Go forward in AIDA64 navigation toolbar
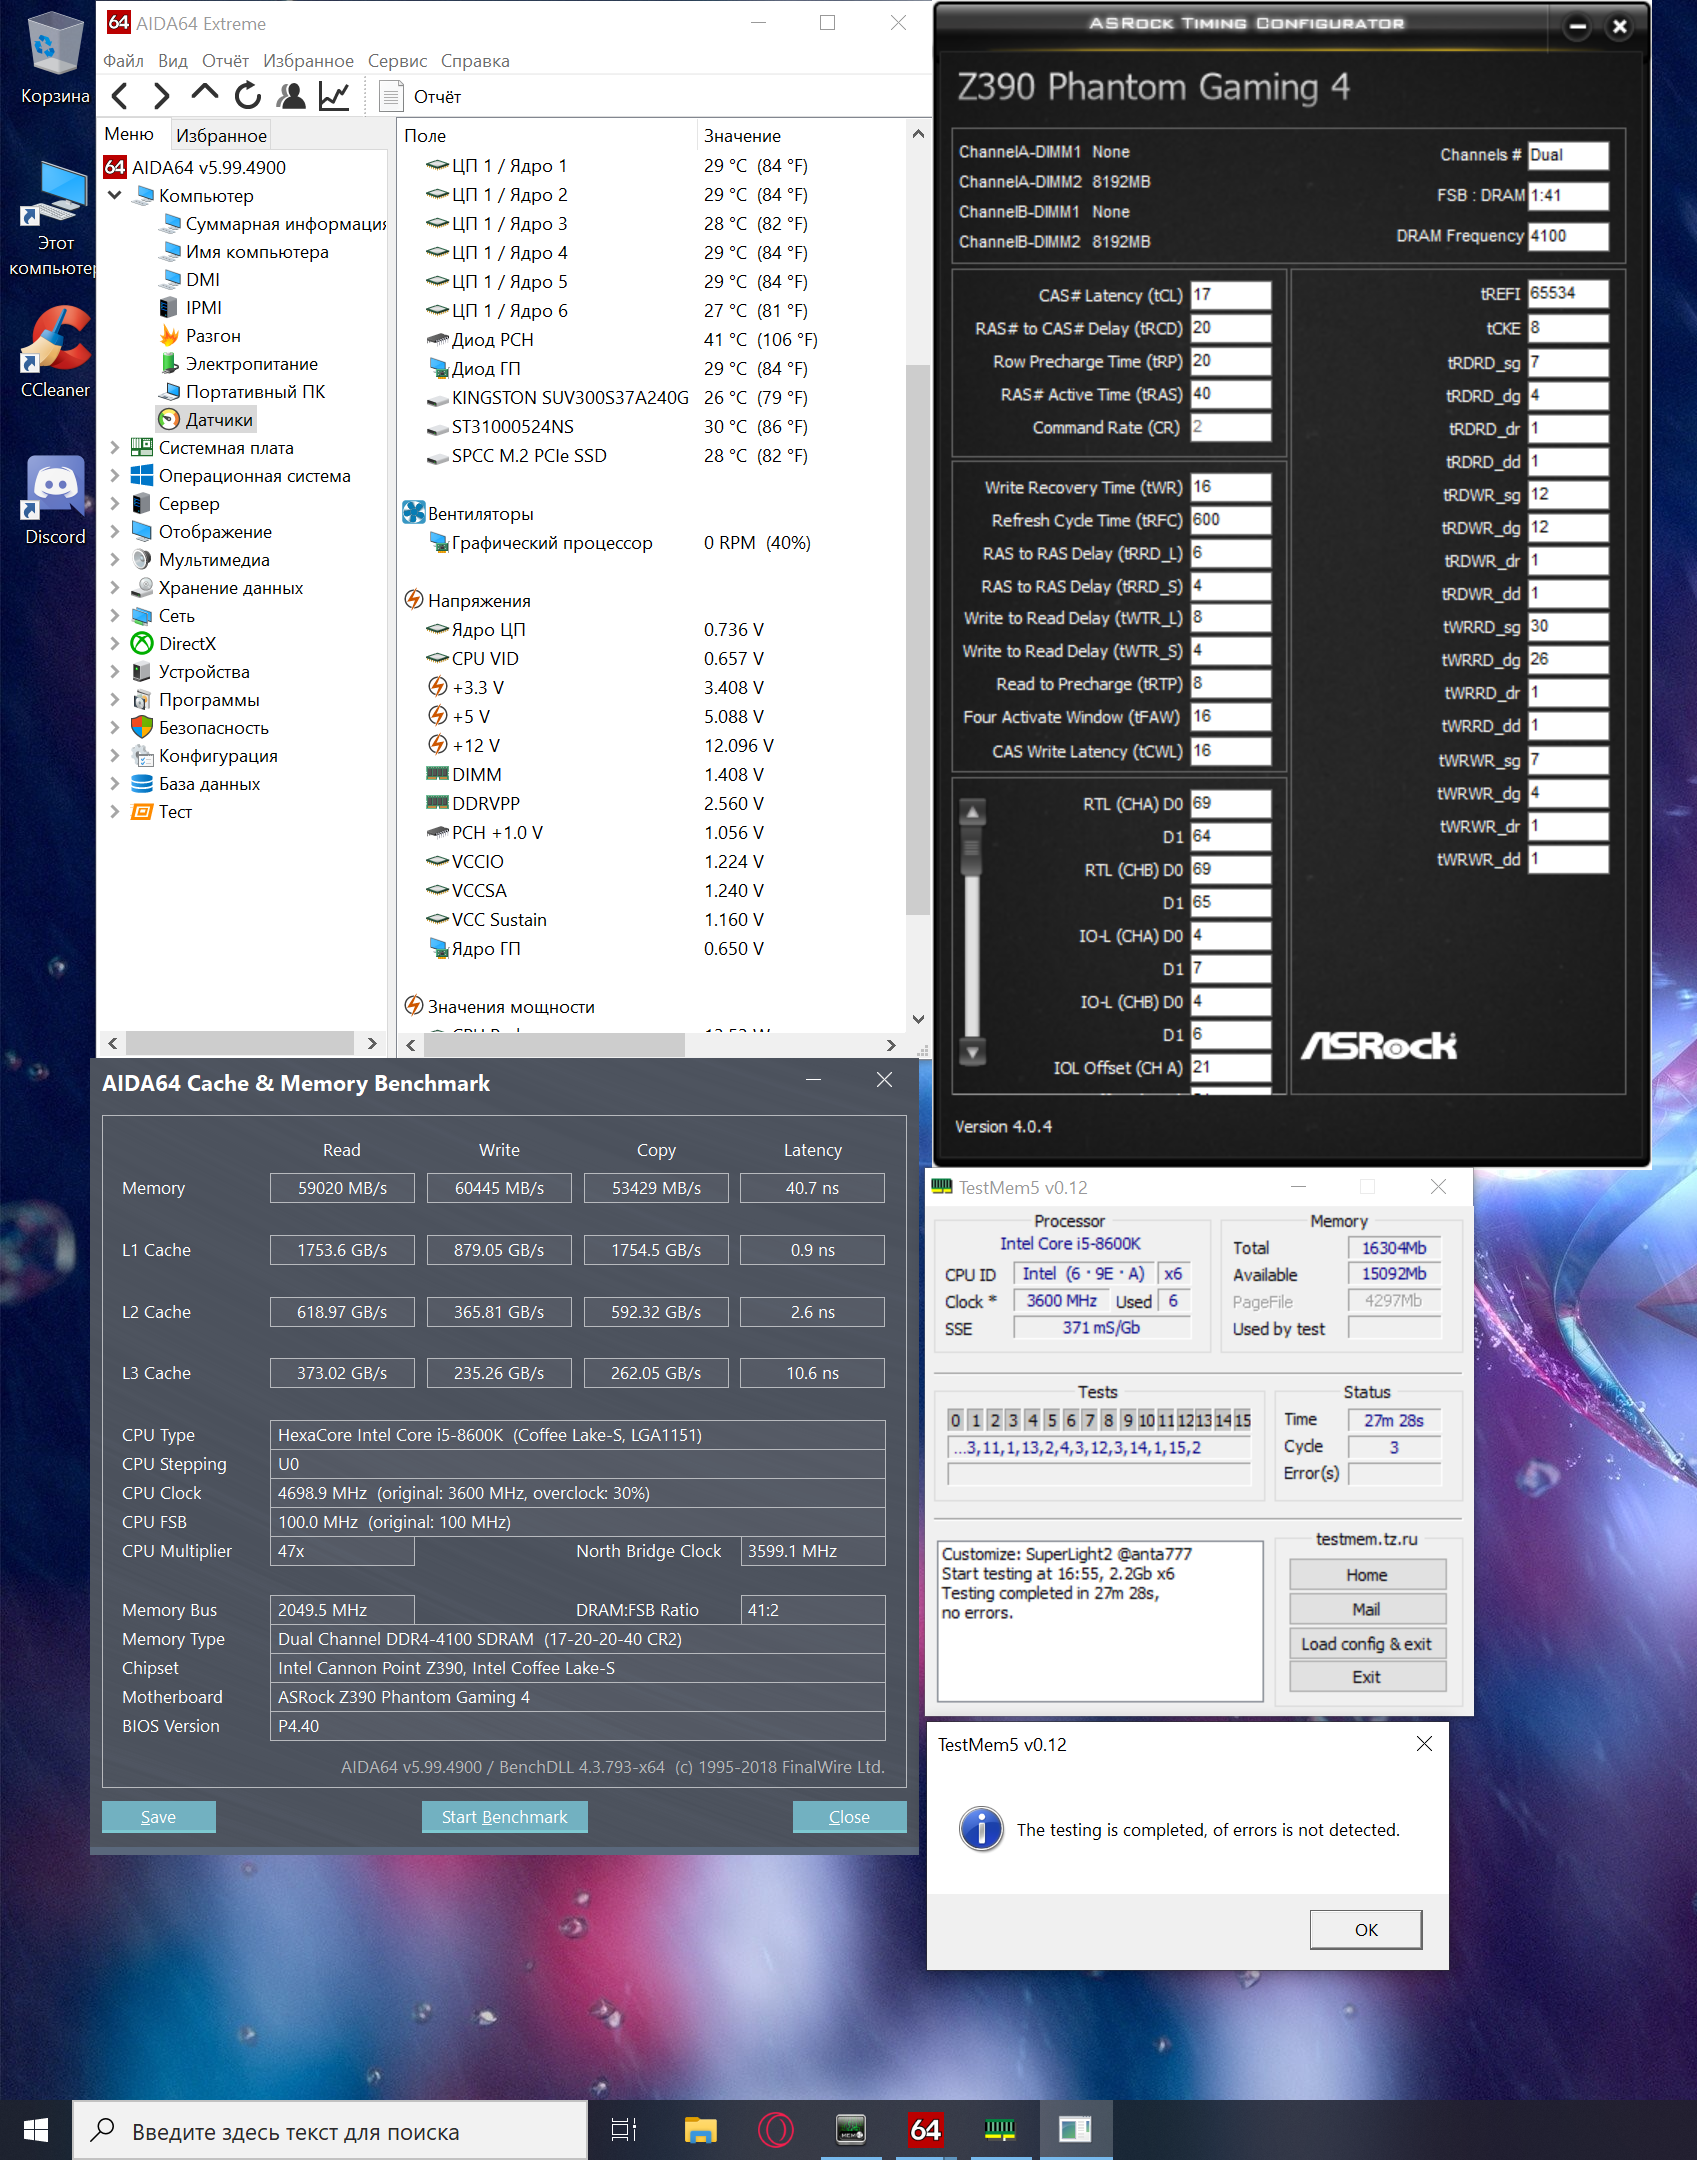This screenshot has height=2160, width=1697. pos(161,96)
